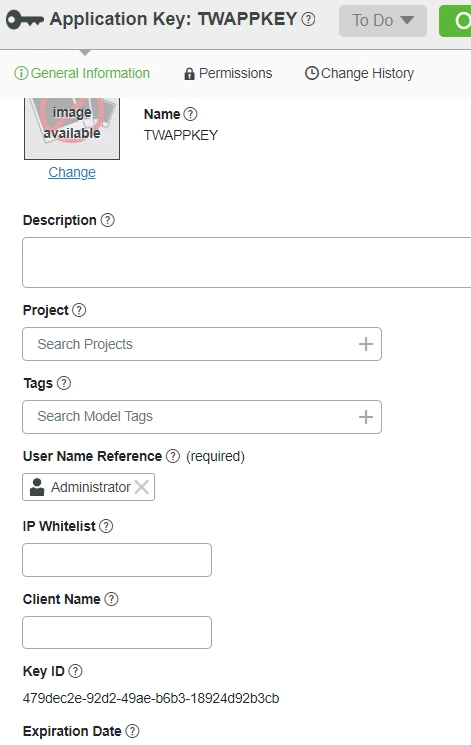
Task: Click help icon beside Key ID label
Action: 76,671
